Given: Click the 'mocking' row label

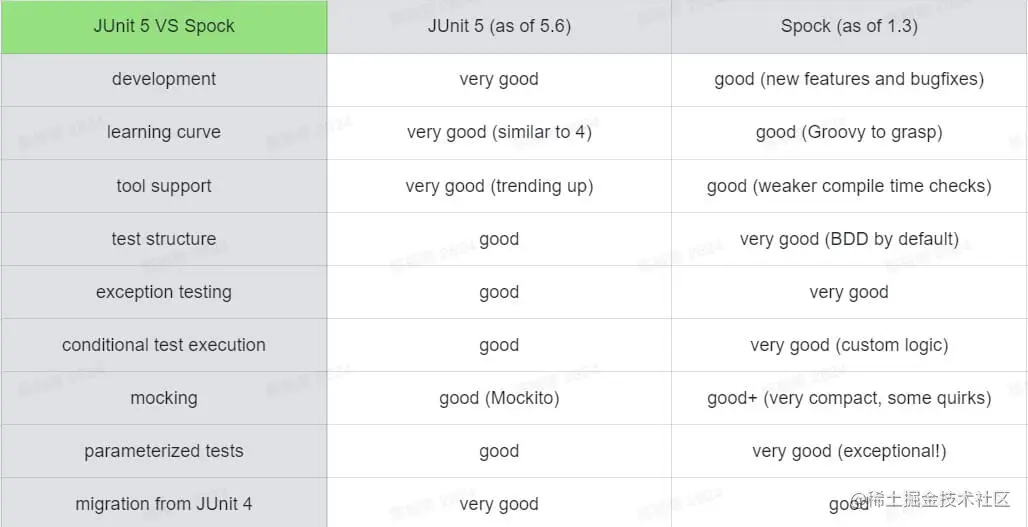Looking at the screenshot, I should coord(164,399).
